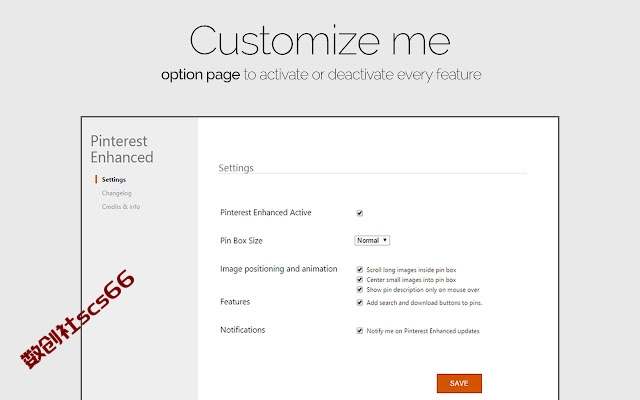
Task: Open the Pin Box Size dropdown showing Normal
Action: [x=372, y=240]
